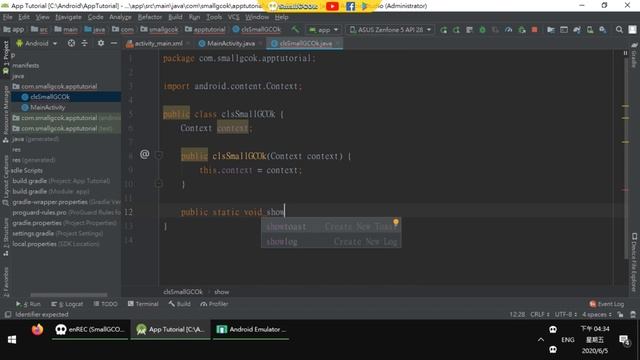This screenshot has height=360, width=640.
Task: Open the Build tool window
Action: 180,304
